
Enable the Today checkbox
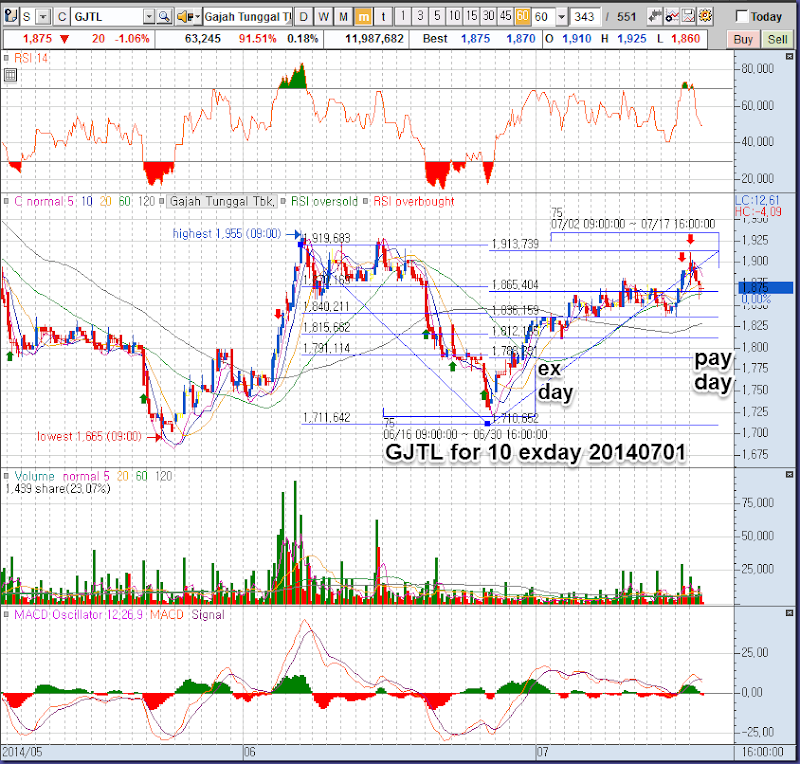[742, 17]
